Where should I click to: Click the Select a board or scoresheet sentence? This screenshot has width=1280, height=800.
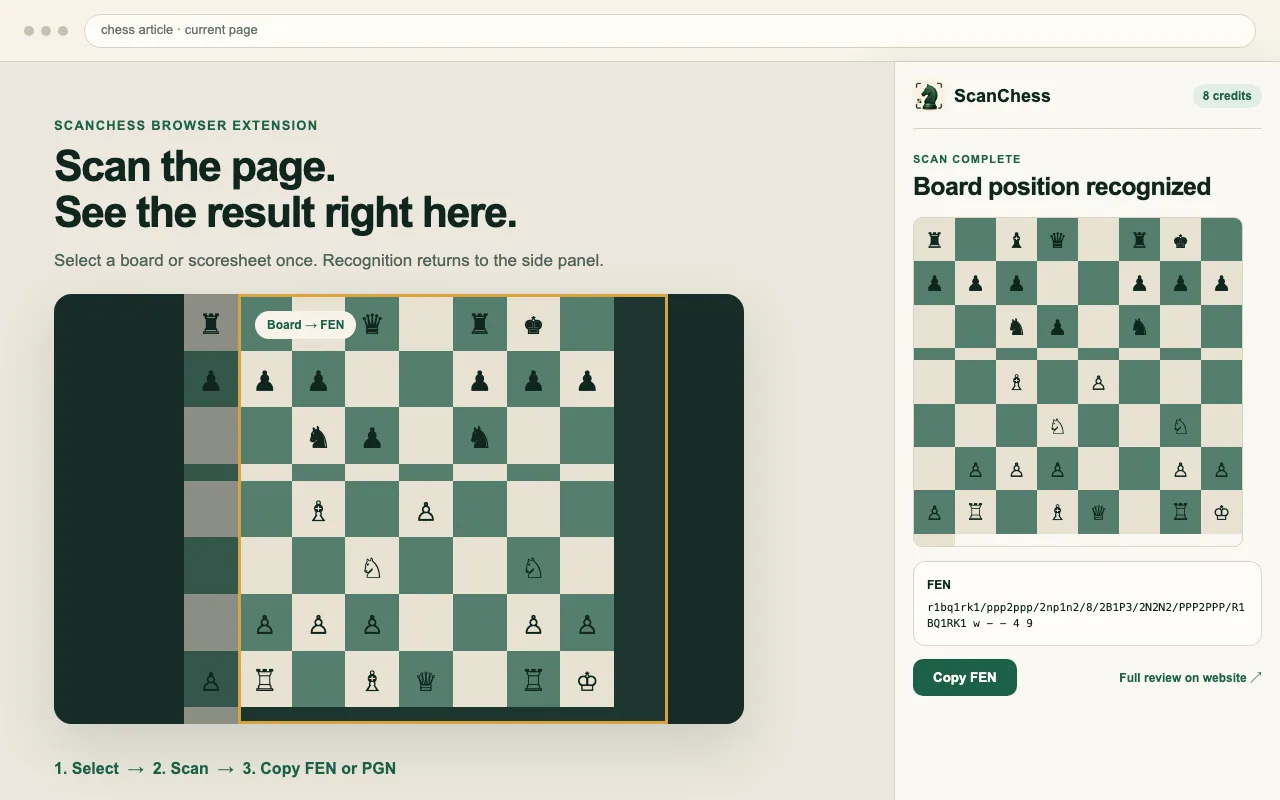(x=329, y=261)
